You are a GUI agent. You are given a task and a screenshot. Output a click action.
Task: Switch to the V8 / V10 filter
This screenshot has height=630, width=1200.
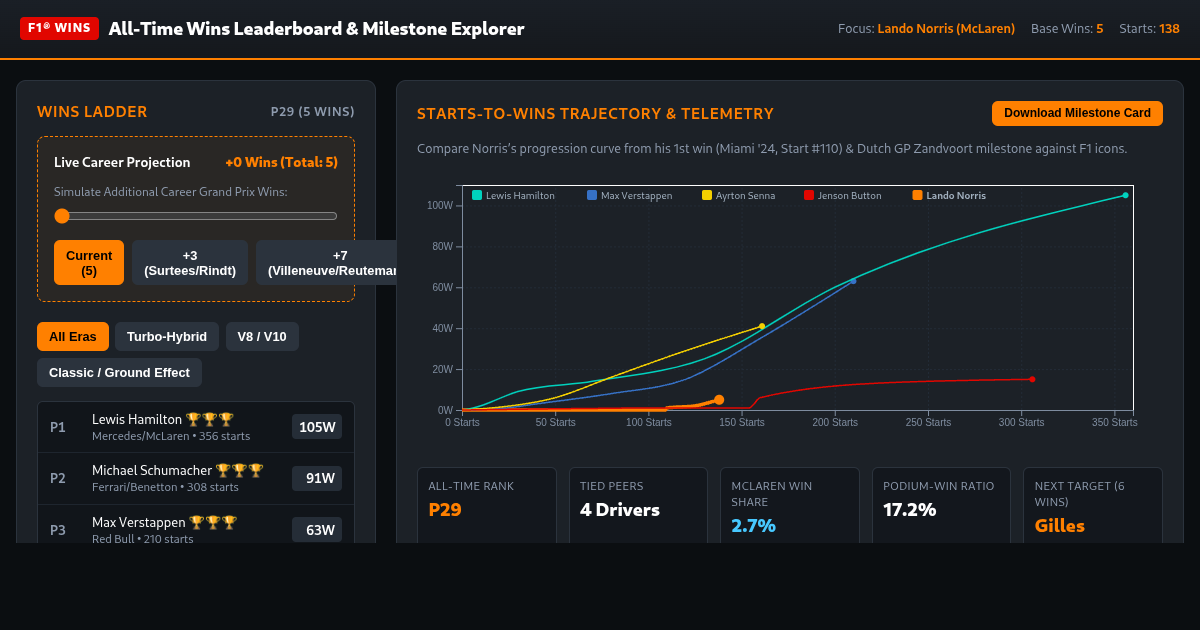(x=262, y=336)
